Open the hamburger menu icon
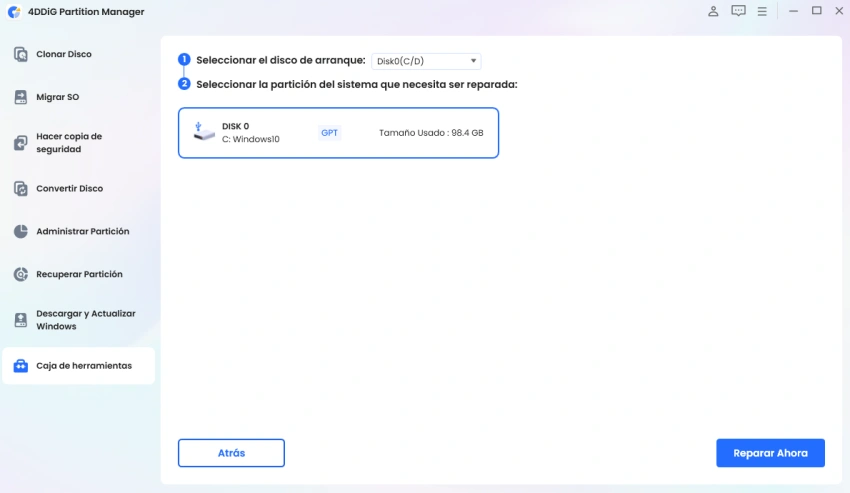850x493 pixels. coord(762,11)
